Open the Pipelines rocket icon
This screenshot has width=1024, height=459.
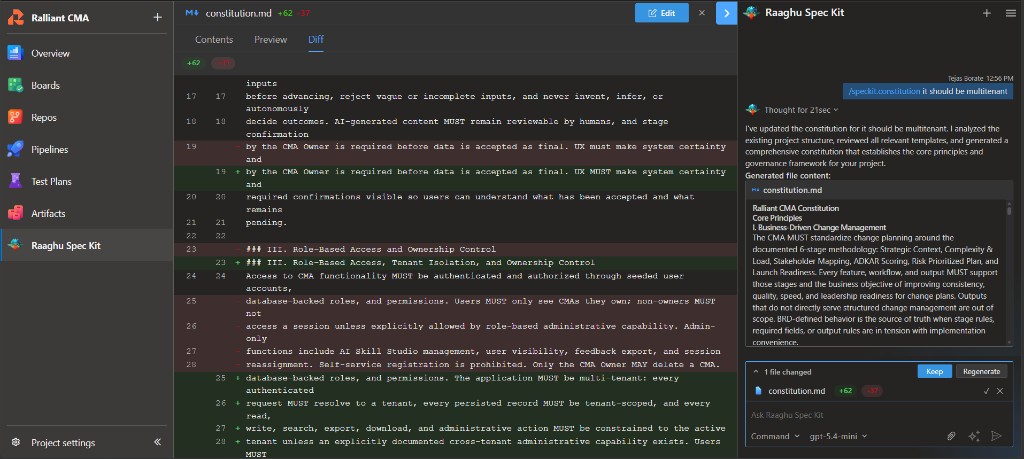pos(16,149)
